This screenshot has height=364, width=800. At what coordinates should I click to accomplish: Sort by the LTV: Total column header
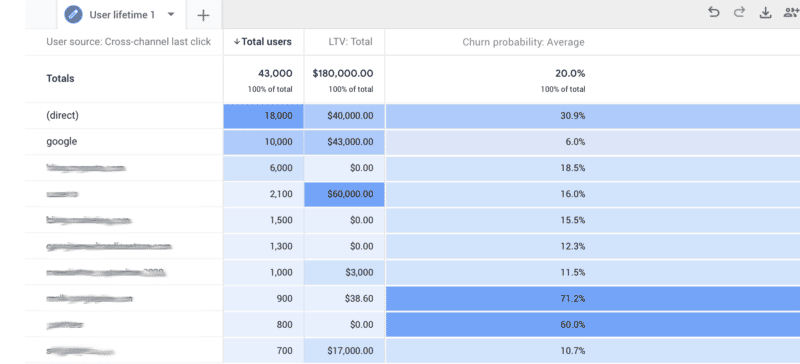tap(350, 42)
